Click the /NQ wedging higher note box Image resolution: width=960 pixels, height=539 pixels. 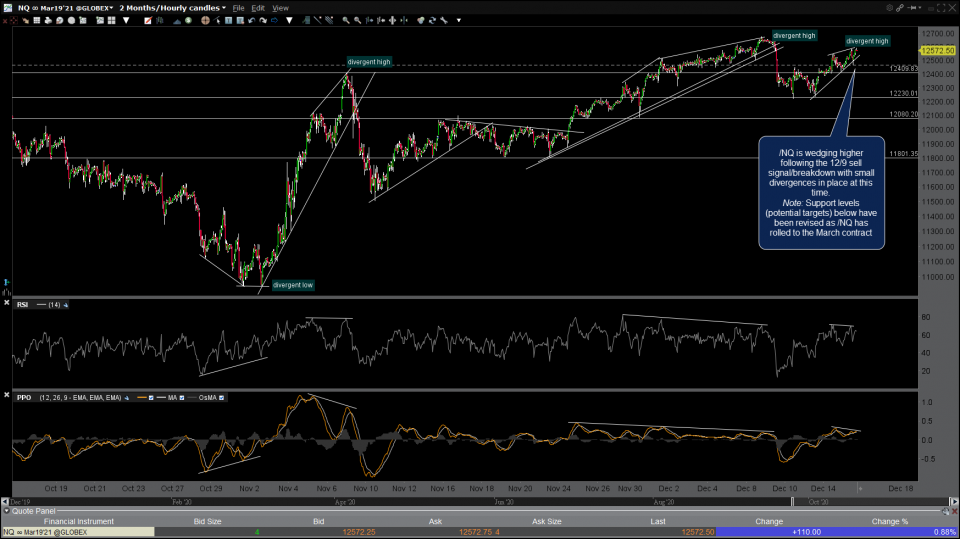tap(821, 192)
